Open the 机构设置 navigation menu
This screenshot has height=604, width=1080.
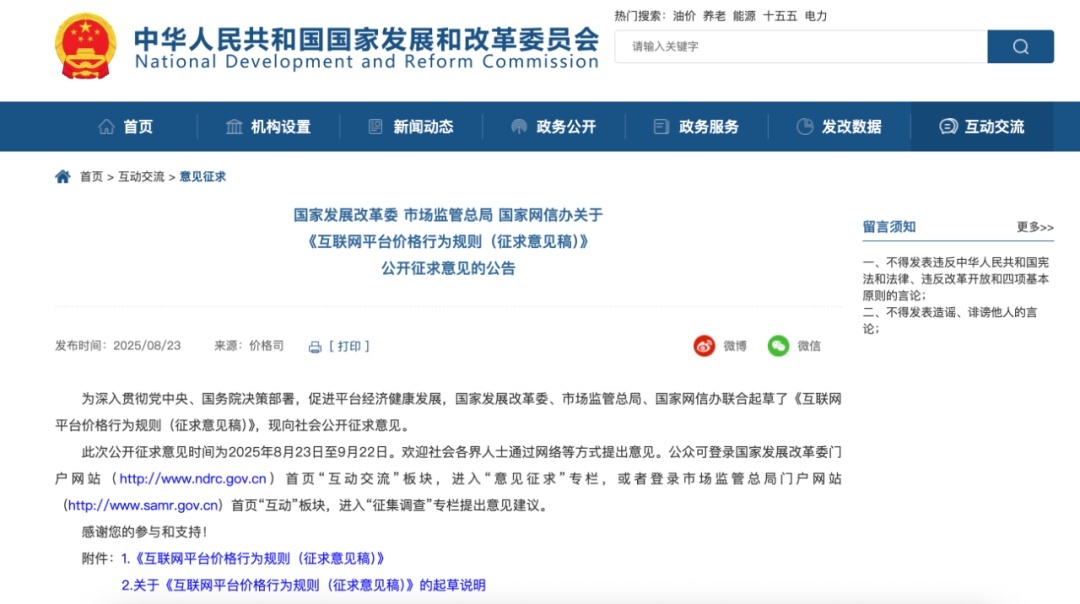click(x=268, y=127)
